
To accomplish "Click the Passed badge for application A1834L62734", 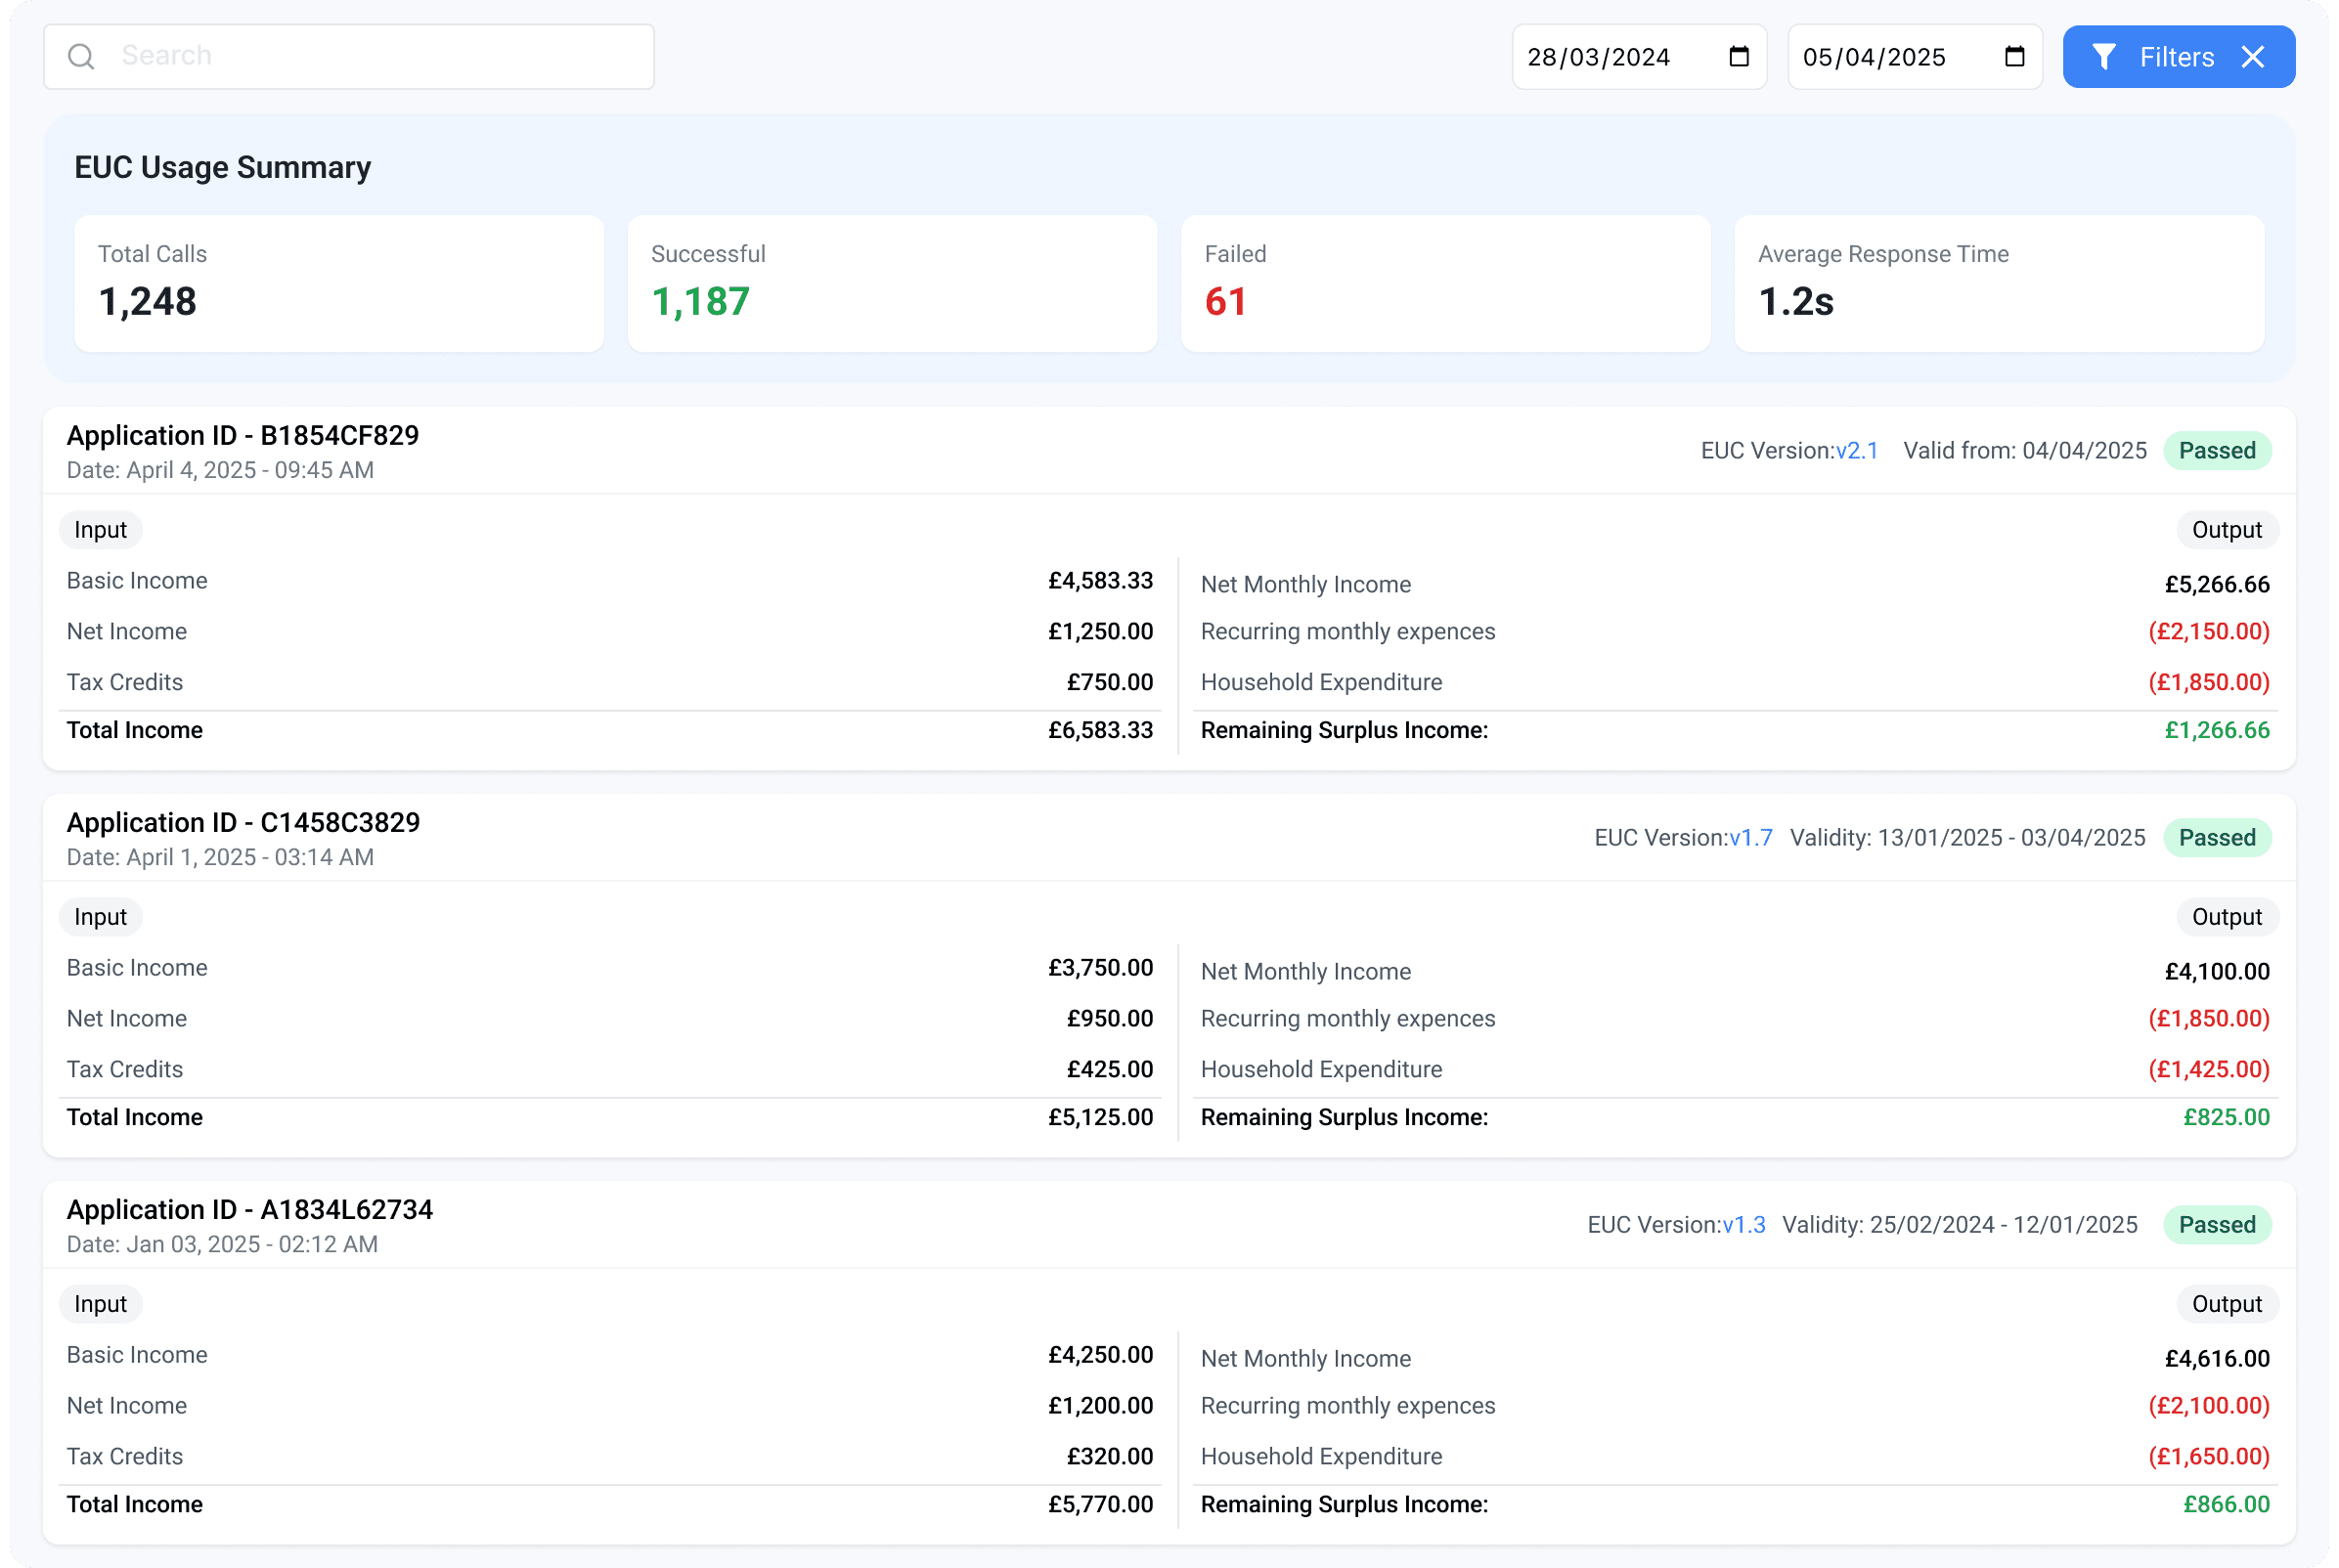I will [x=2217, y=1225].
